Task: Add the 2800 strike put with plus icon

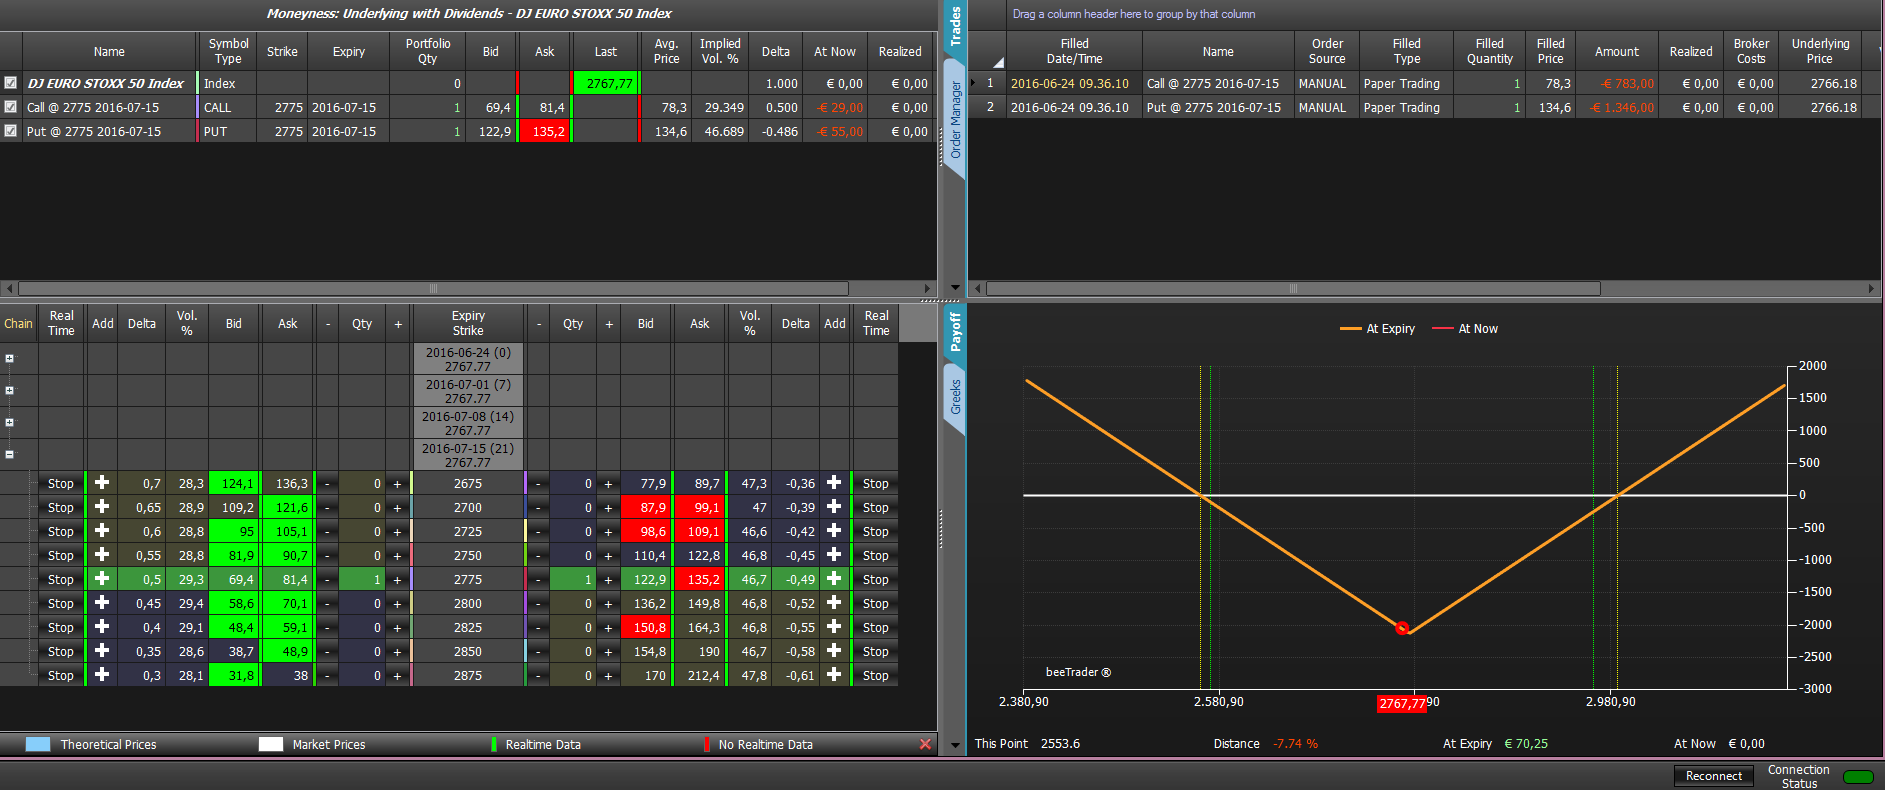Action: coord(834,603)
